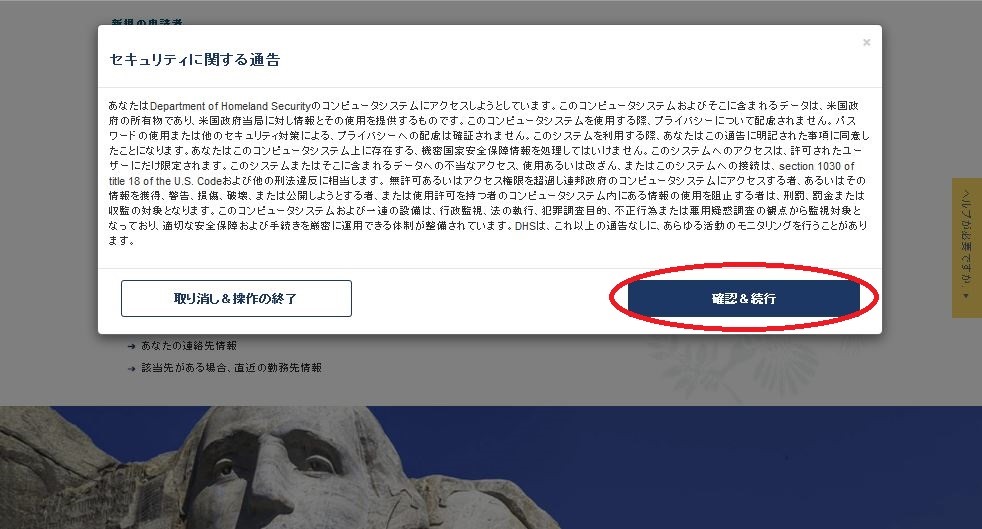Select the あなたの連絡先情報 list entry

[189, 346]
